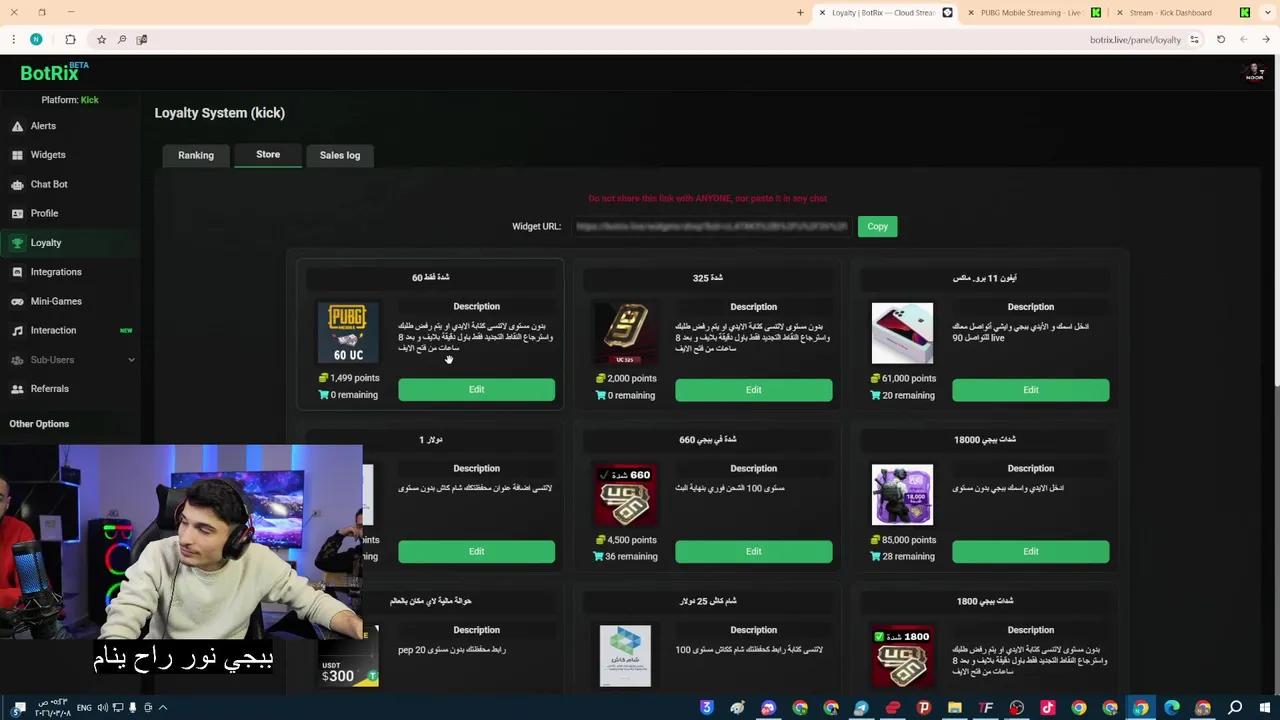Open Alerts in the sidebar

[x=43, y=126]
